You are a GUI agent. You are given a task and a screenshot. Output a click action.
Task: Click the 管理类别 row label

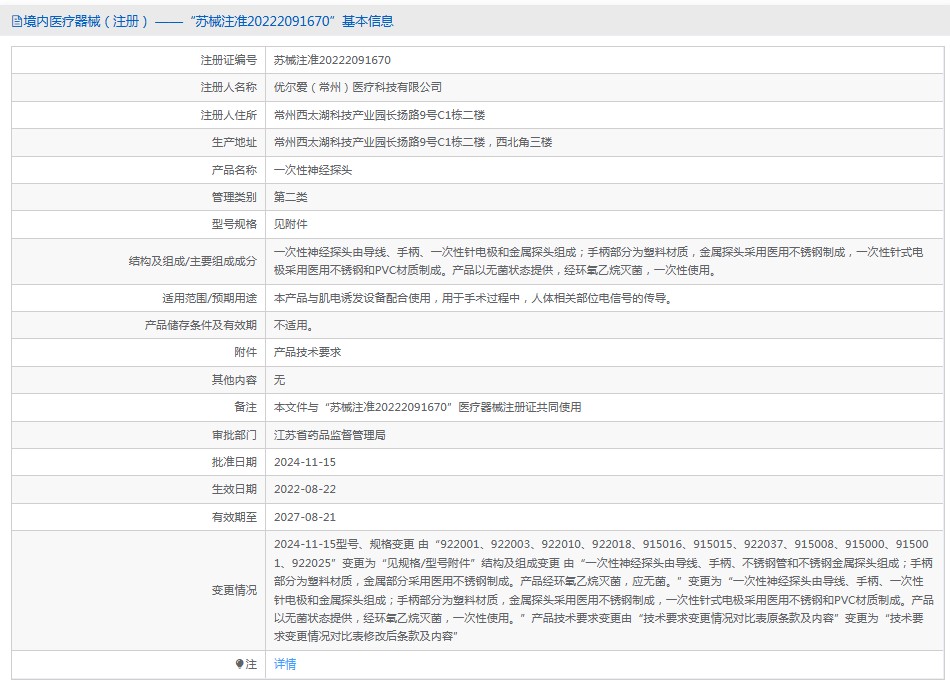[x=234, y=197]
